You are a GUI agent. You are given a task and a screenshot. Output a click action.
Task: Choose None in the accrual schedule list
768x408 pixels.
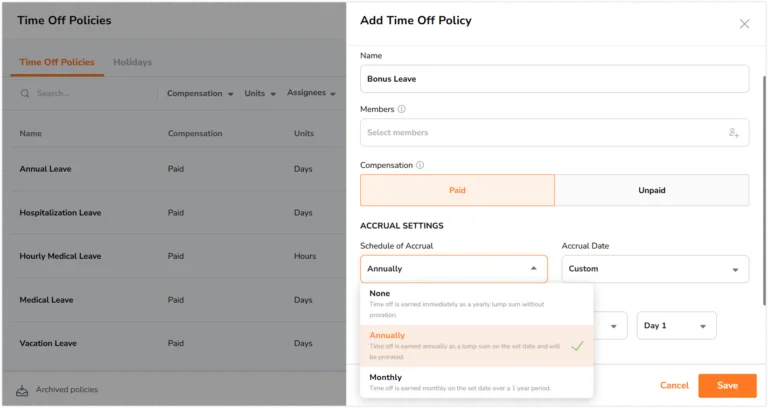tap(477, 304)
